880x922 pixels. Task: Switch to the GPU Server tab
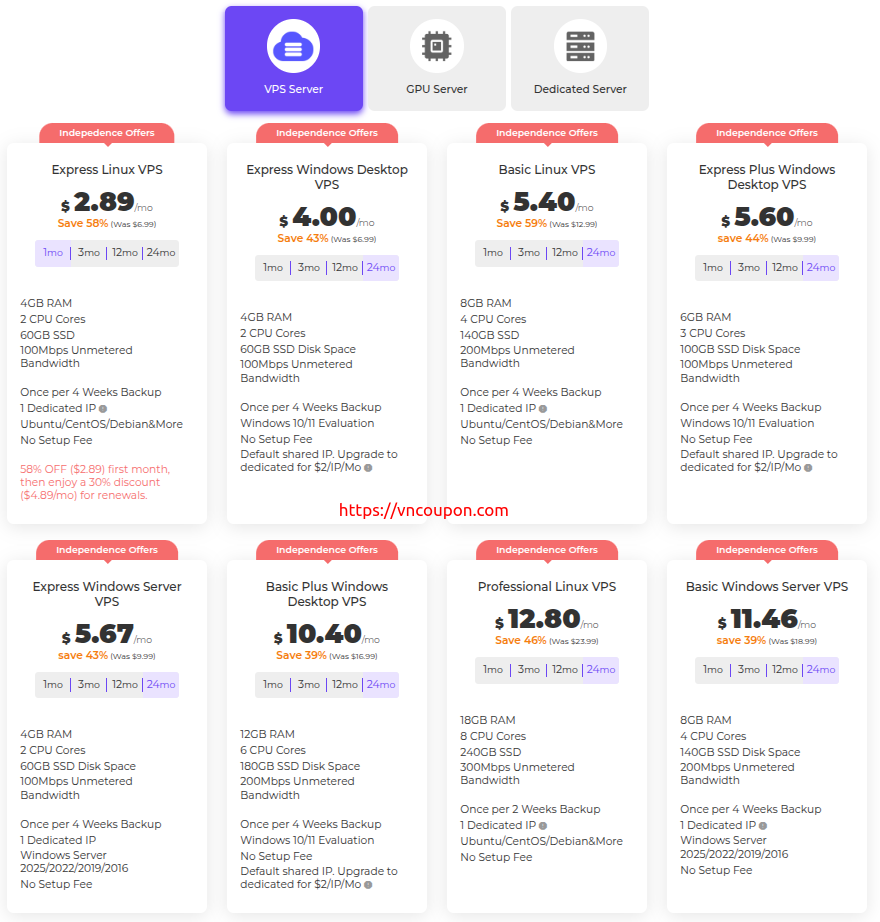coord(437,58)
